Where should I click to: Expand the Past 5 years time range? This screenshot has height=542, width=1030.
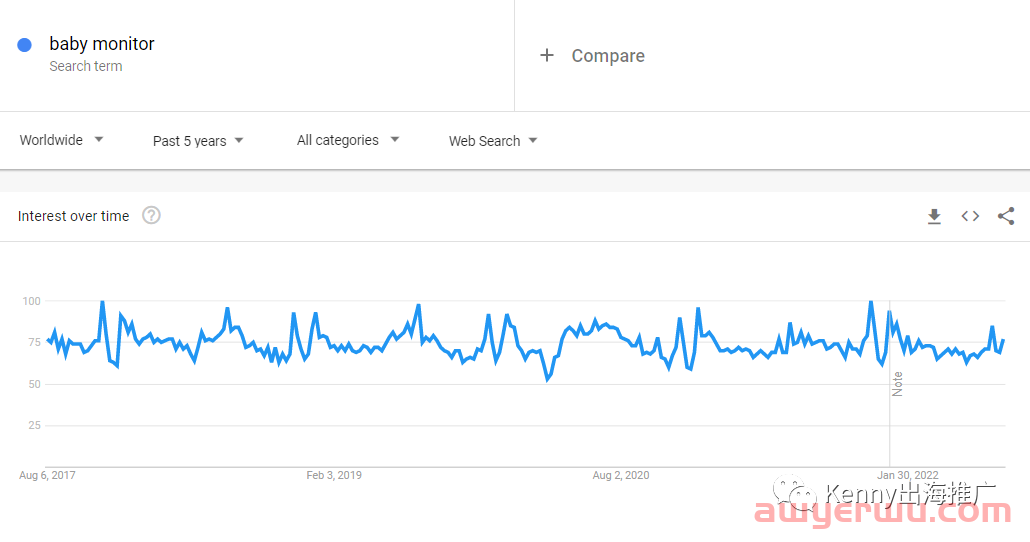coord(198,141)
